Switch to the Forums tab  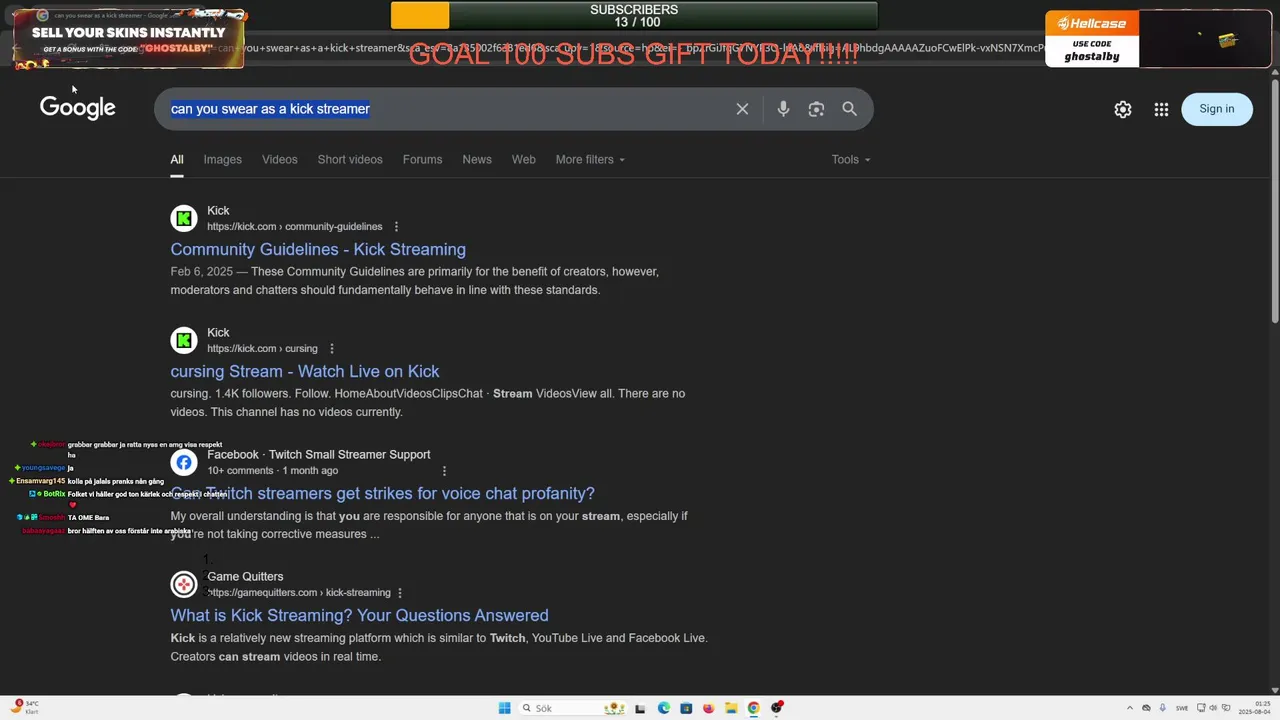(x=422, y=160)
